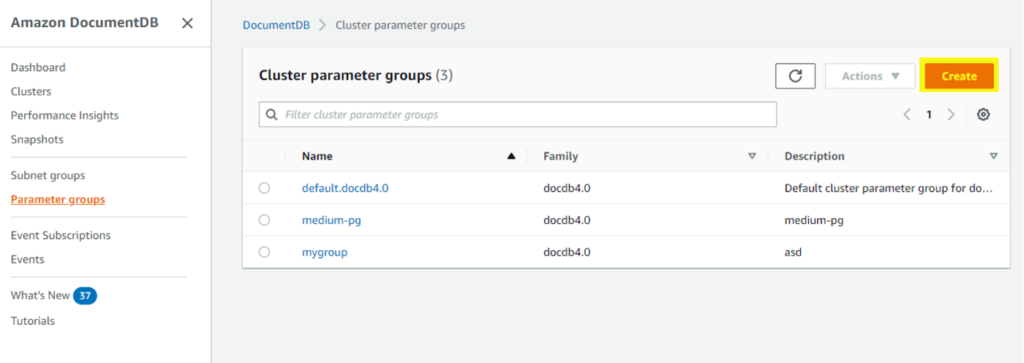Close the Amazon DocumentDB side panel

coord(187,24)
